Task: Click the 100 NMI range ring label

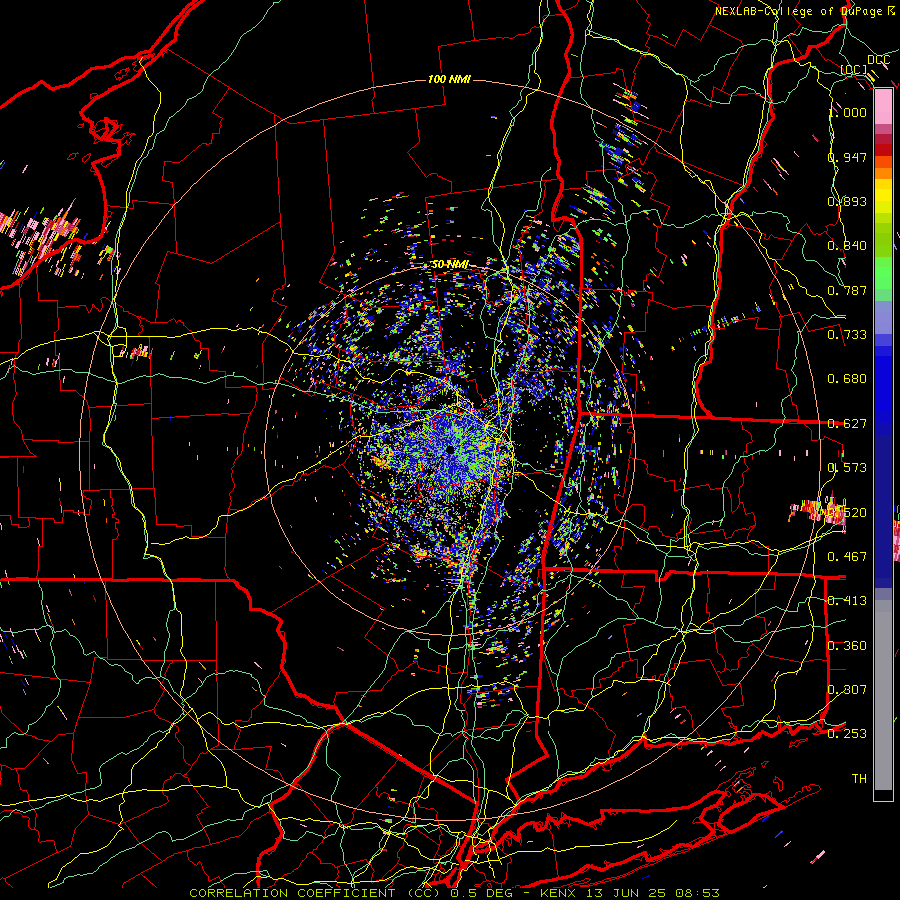Action: coord(449,79)
